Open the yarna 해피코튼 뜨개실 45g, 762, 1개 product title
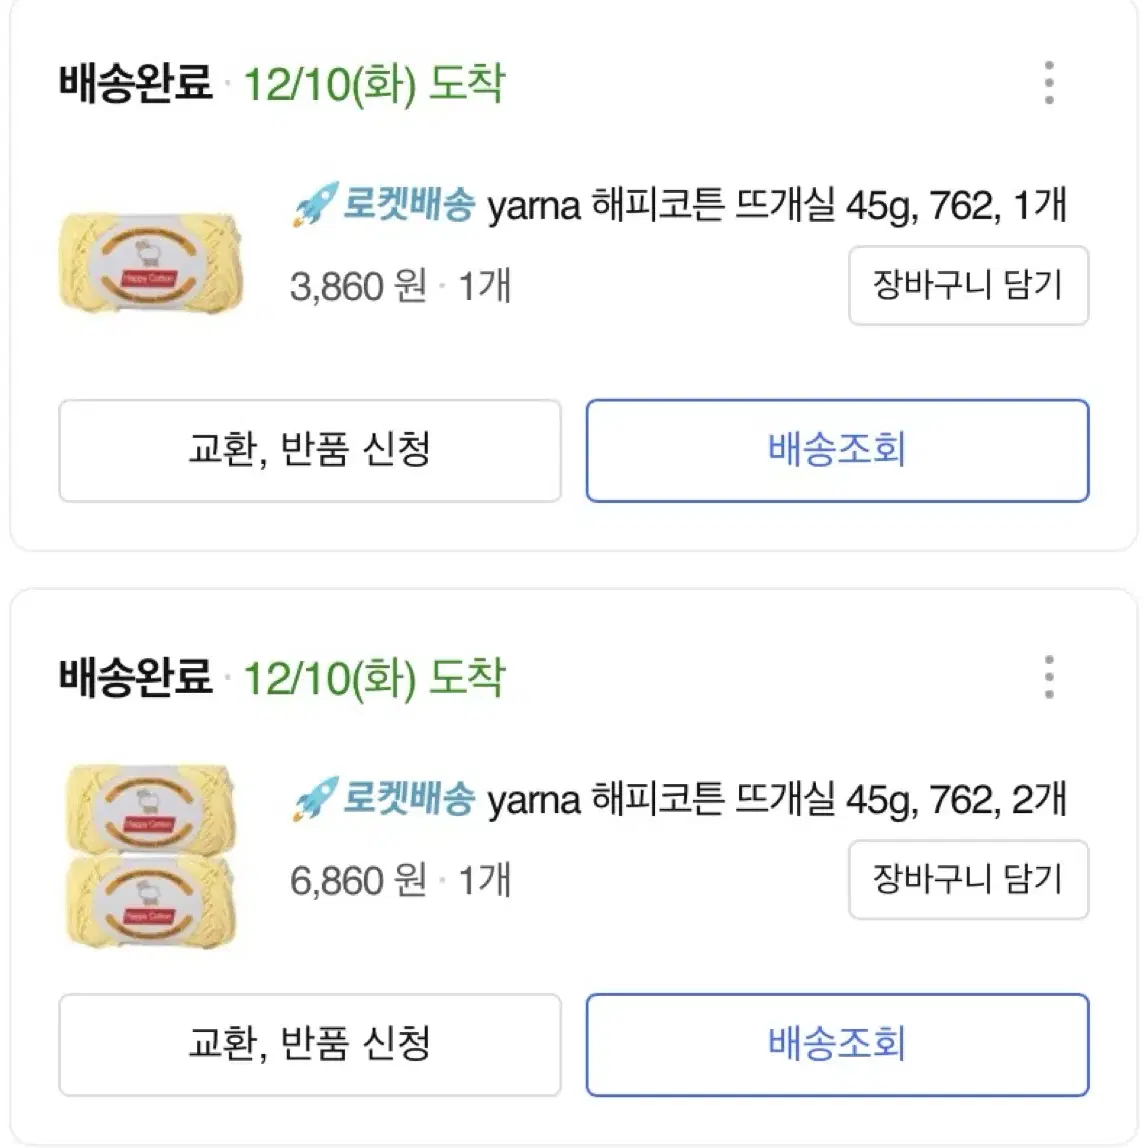1148x1148 pixels. [777, 205]
